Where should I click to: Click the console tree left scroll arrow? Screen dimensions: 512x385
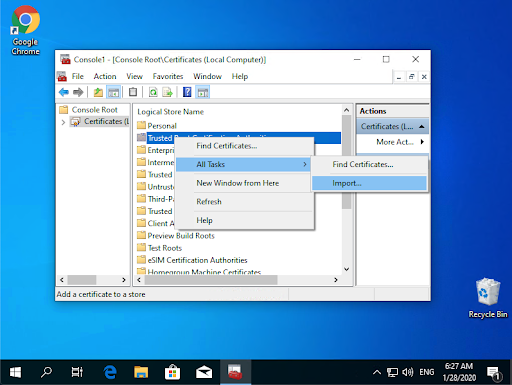62,280
